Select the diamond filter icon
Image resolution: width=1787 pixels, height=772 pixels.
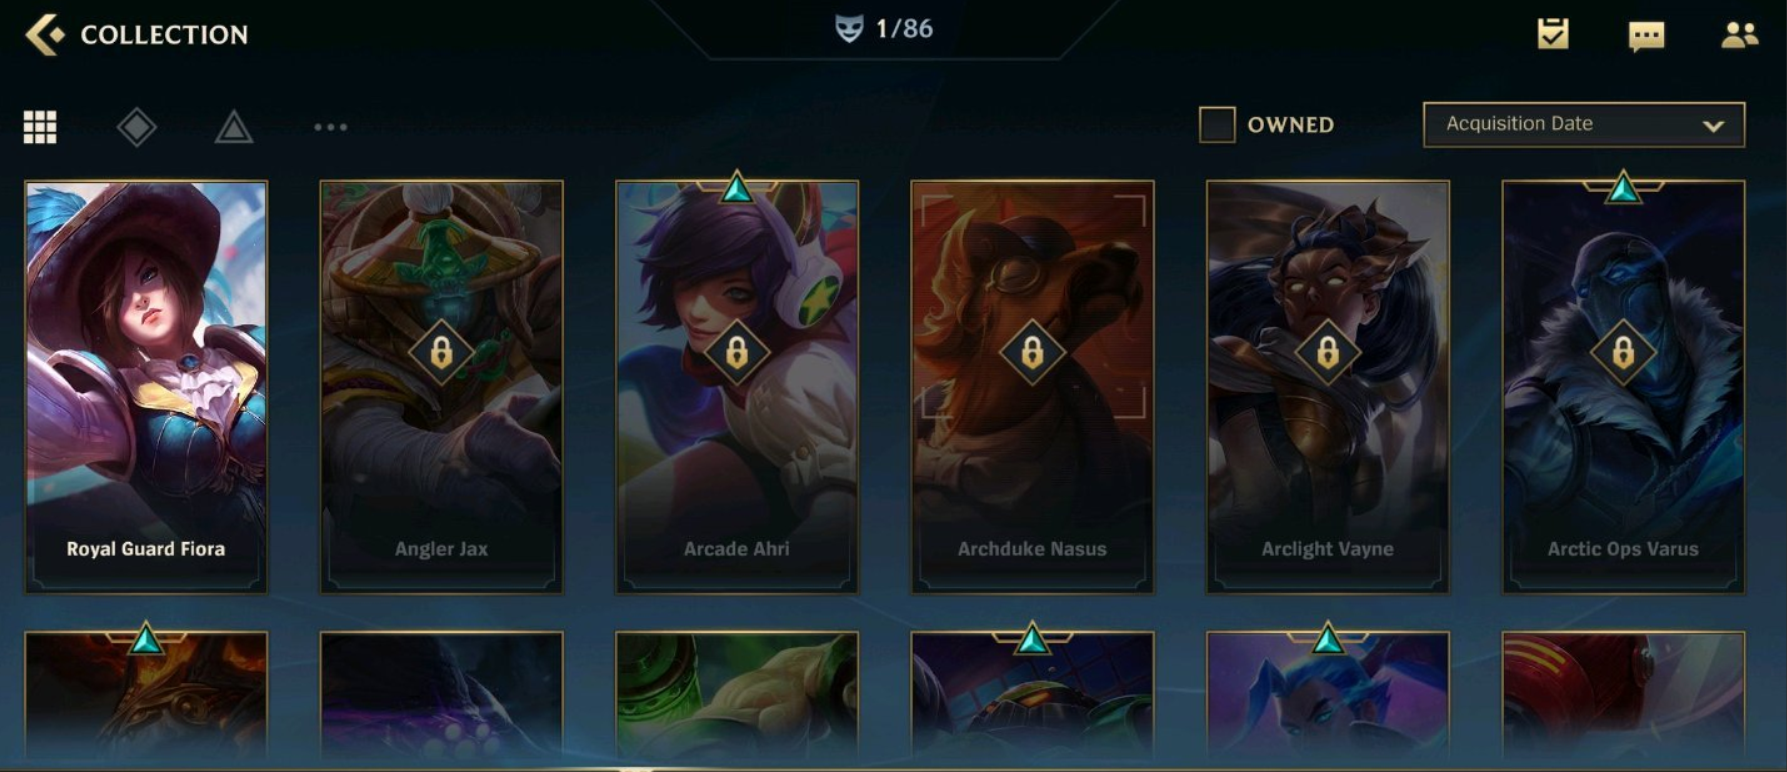click(x=136, y=127)
